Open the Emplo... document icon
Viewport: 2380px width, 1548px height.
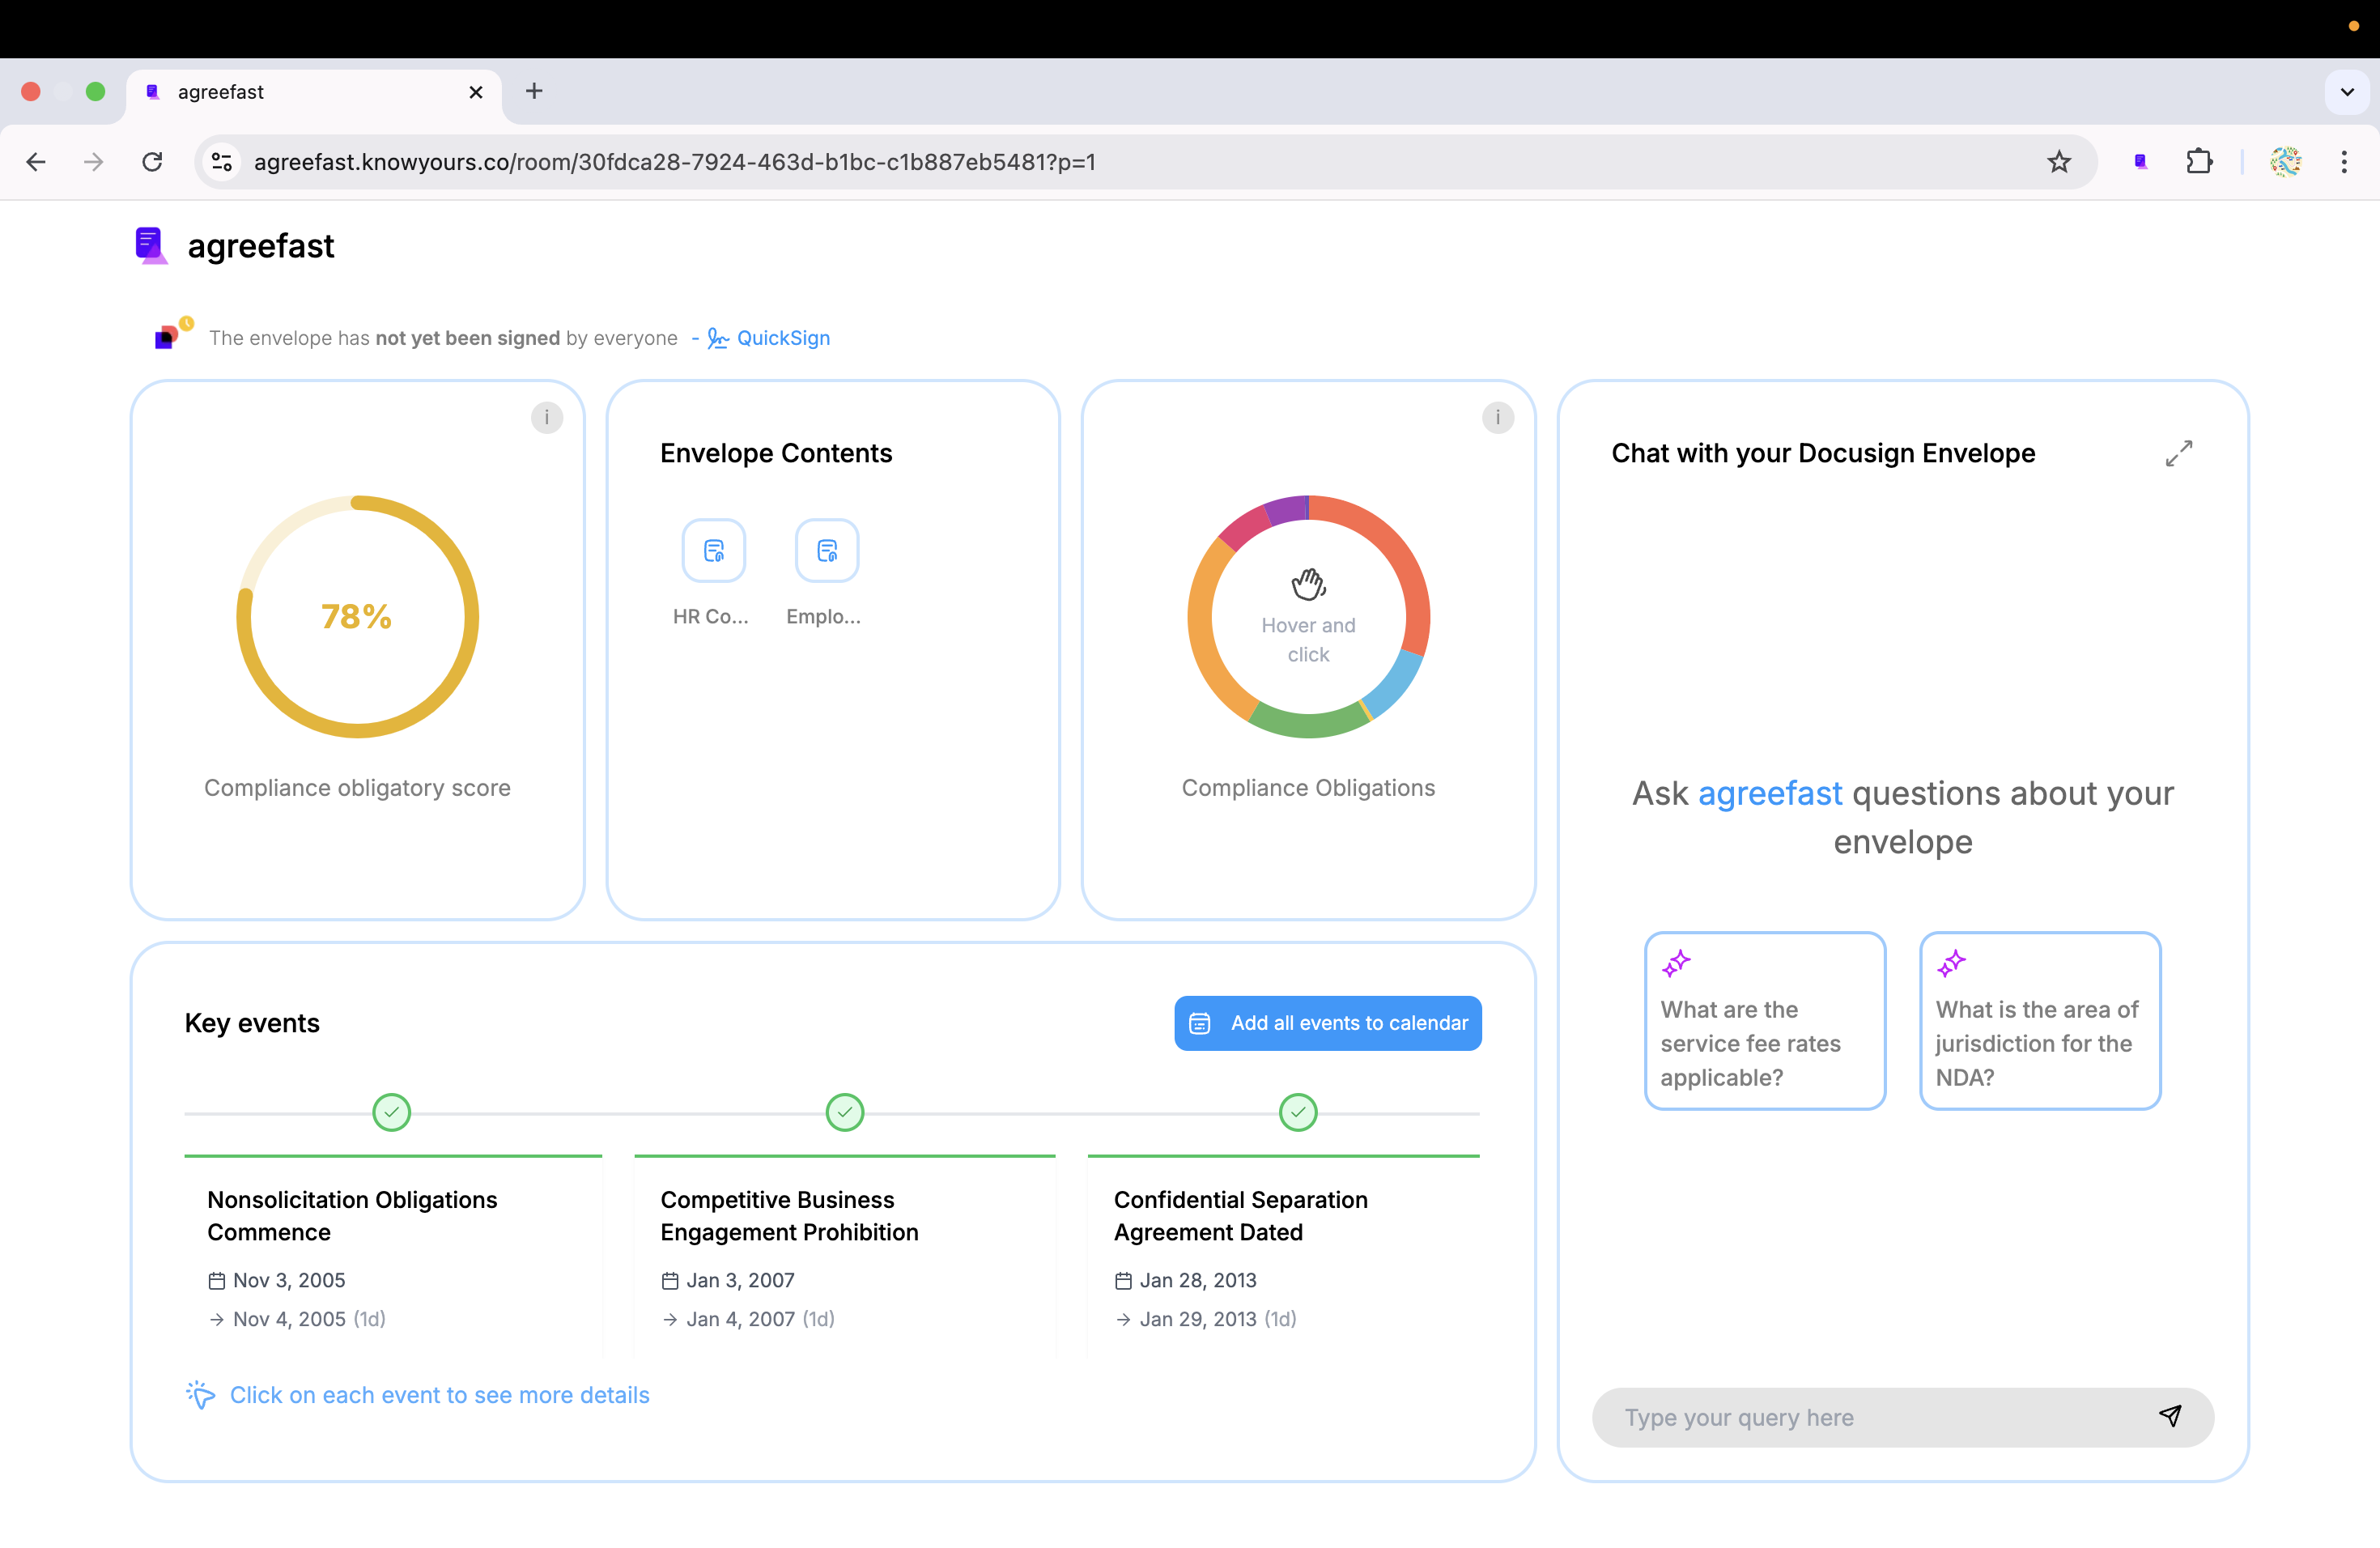tap(826, 550)
